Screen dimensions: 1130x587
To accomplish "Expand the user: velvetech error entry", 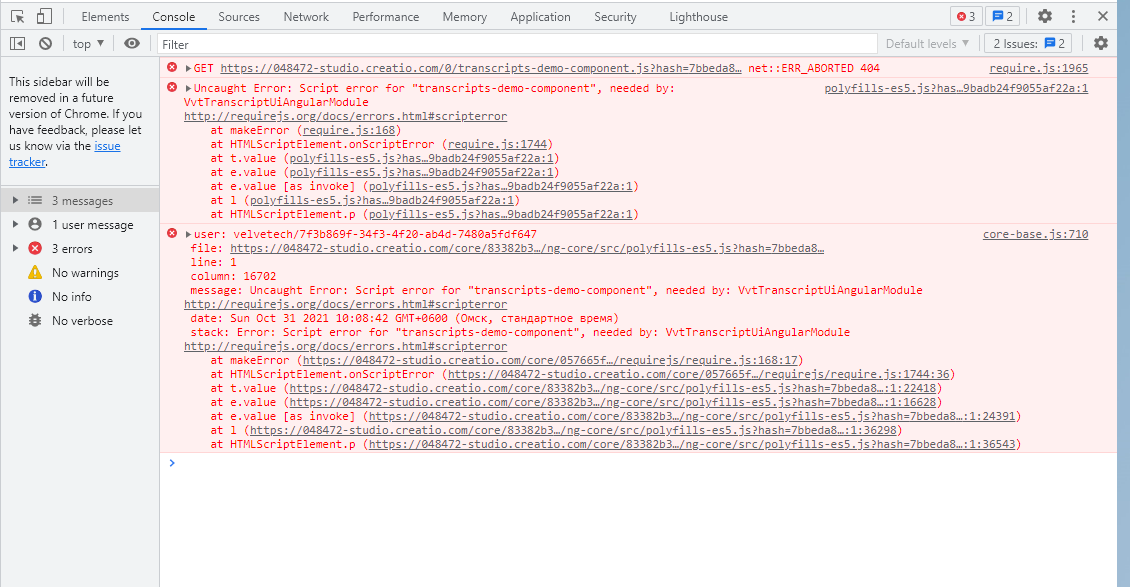I will click(188, 235).
